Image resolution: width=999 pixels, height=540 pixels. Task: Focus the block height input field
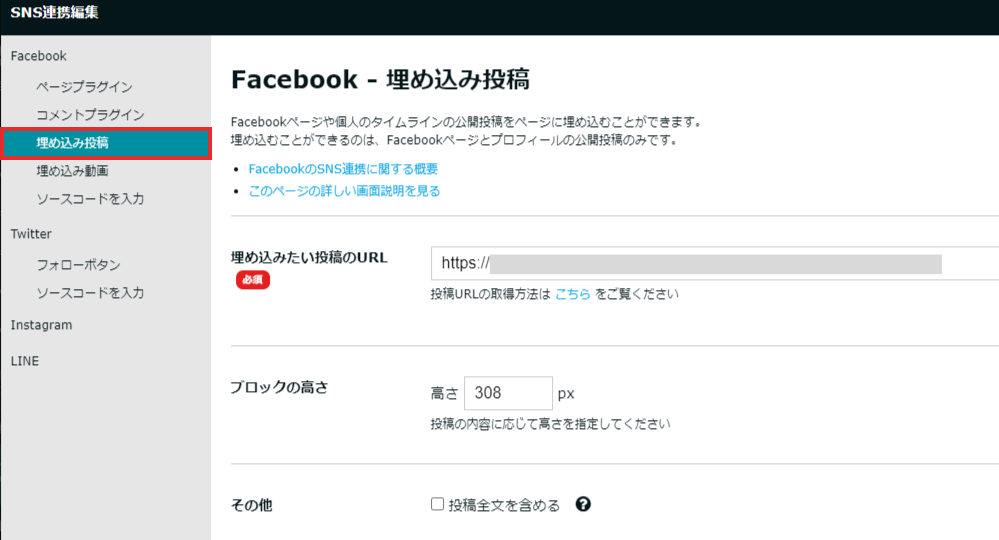[508, 393]
